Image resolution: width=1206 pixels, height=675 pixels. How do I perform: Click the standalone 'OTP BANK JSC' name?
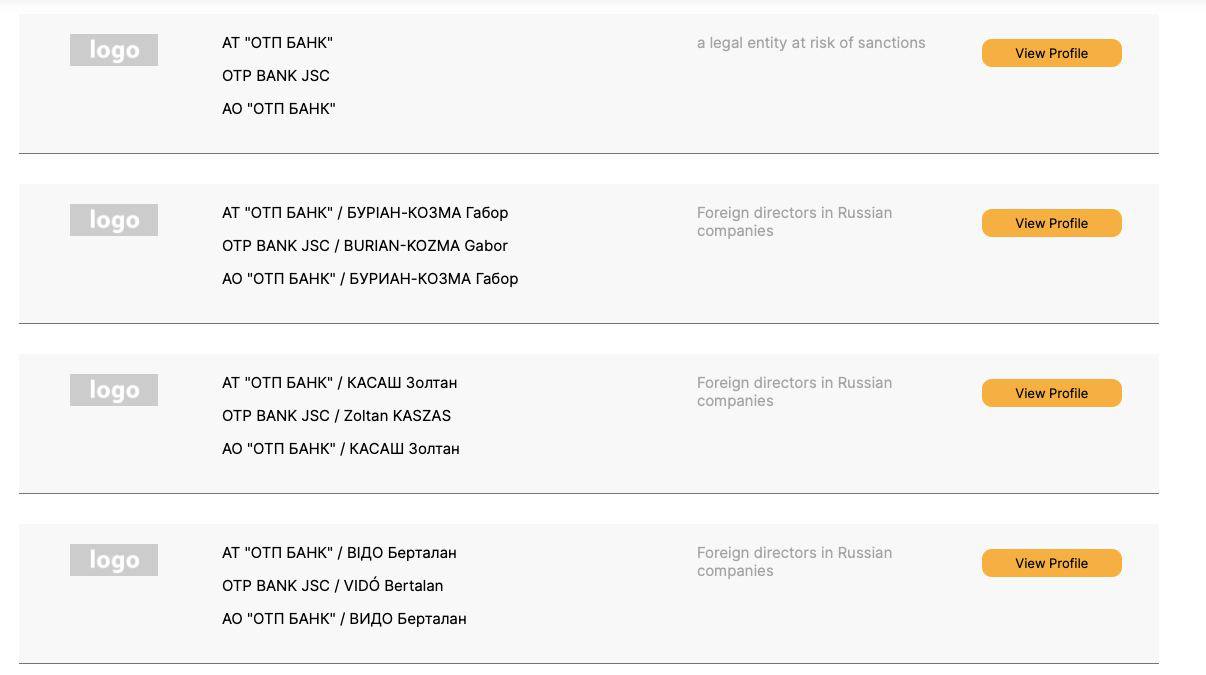(x=276, y=76)
